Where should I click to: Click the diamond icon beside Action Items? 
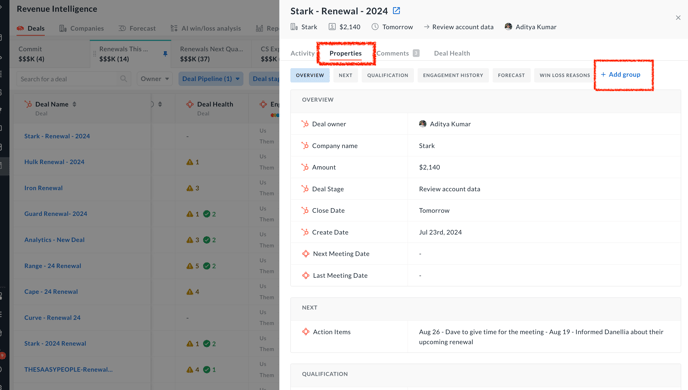pyautogui.click(x=305, y=332)
